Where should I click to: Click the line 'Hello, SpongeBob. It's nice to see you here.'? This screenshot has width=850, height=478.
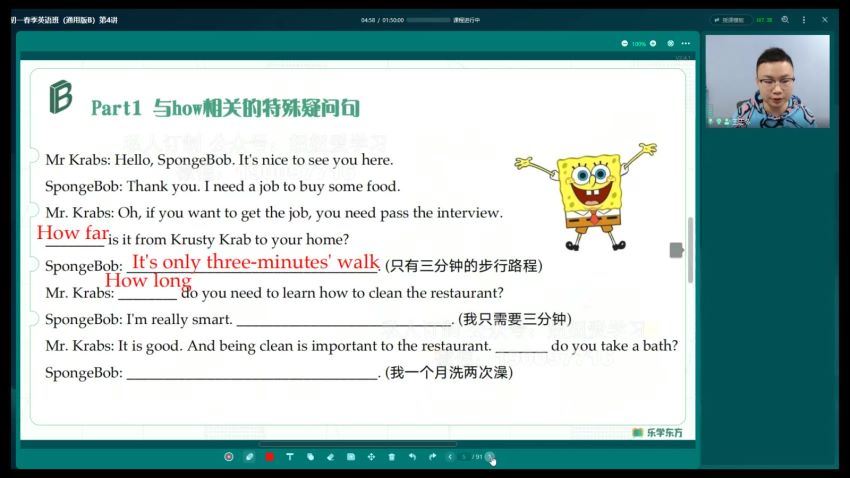(254, 160)
